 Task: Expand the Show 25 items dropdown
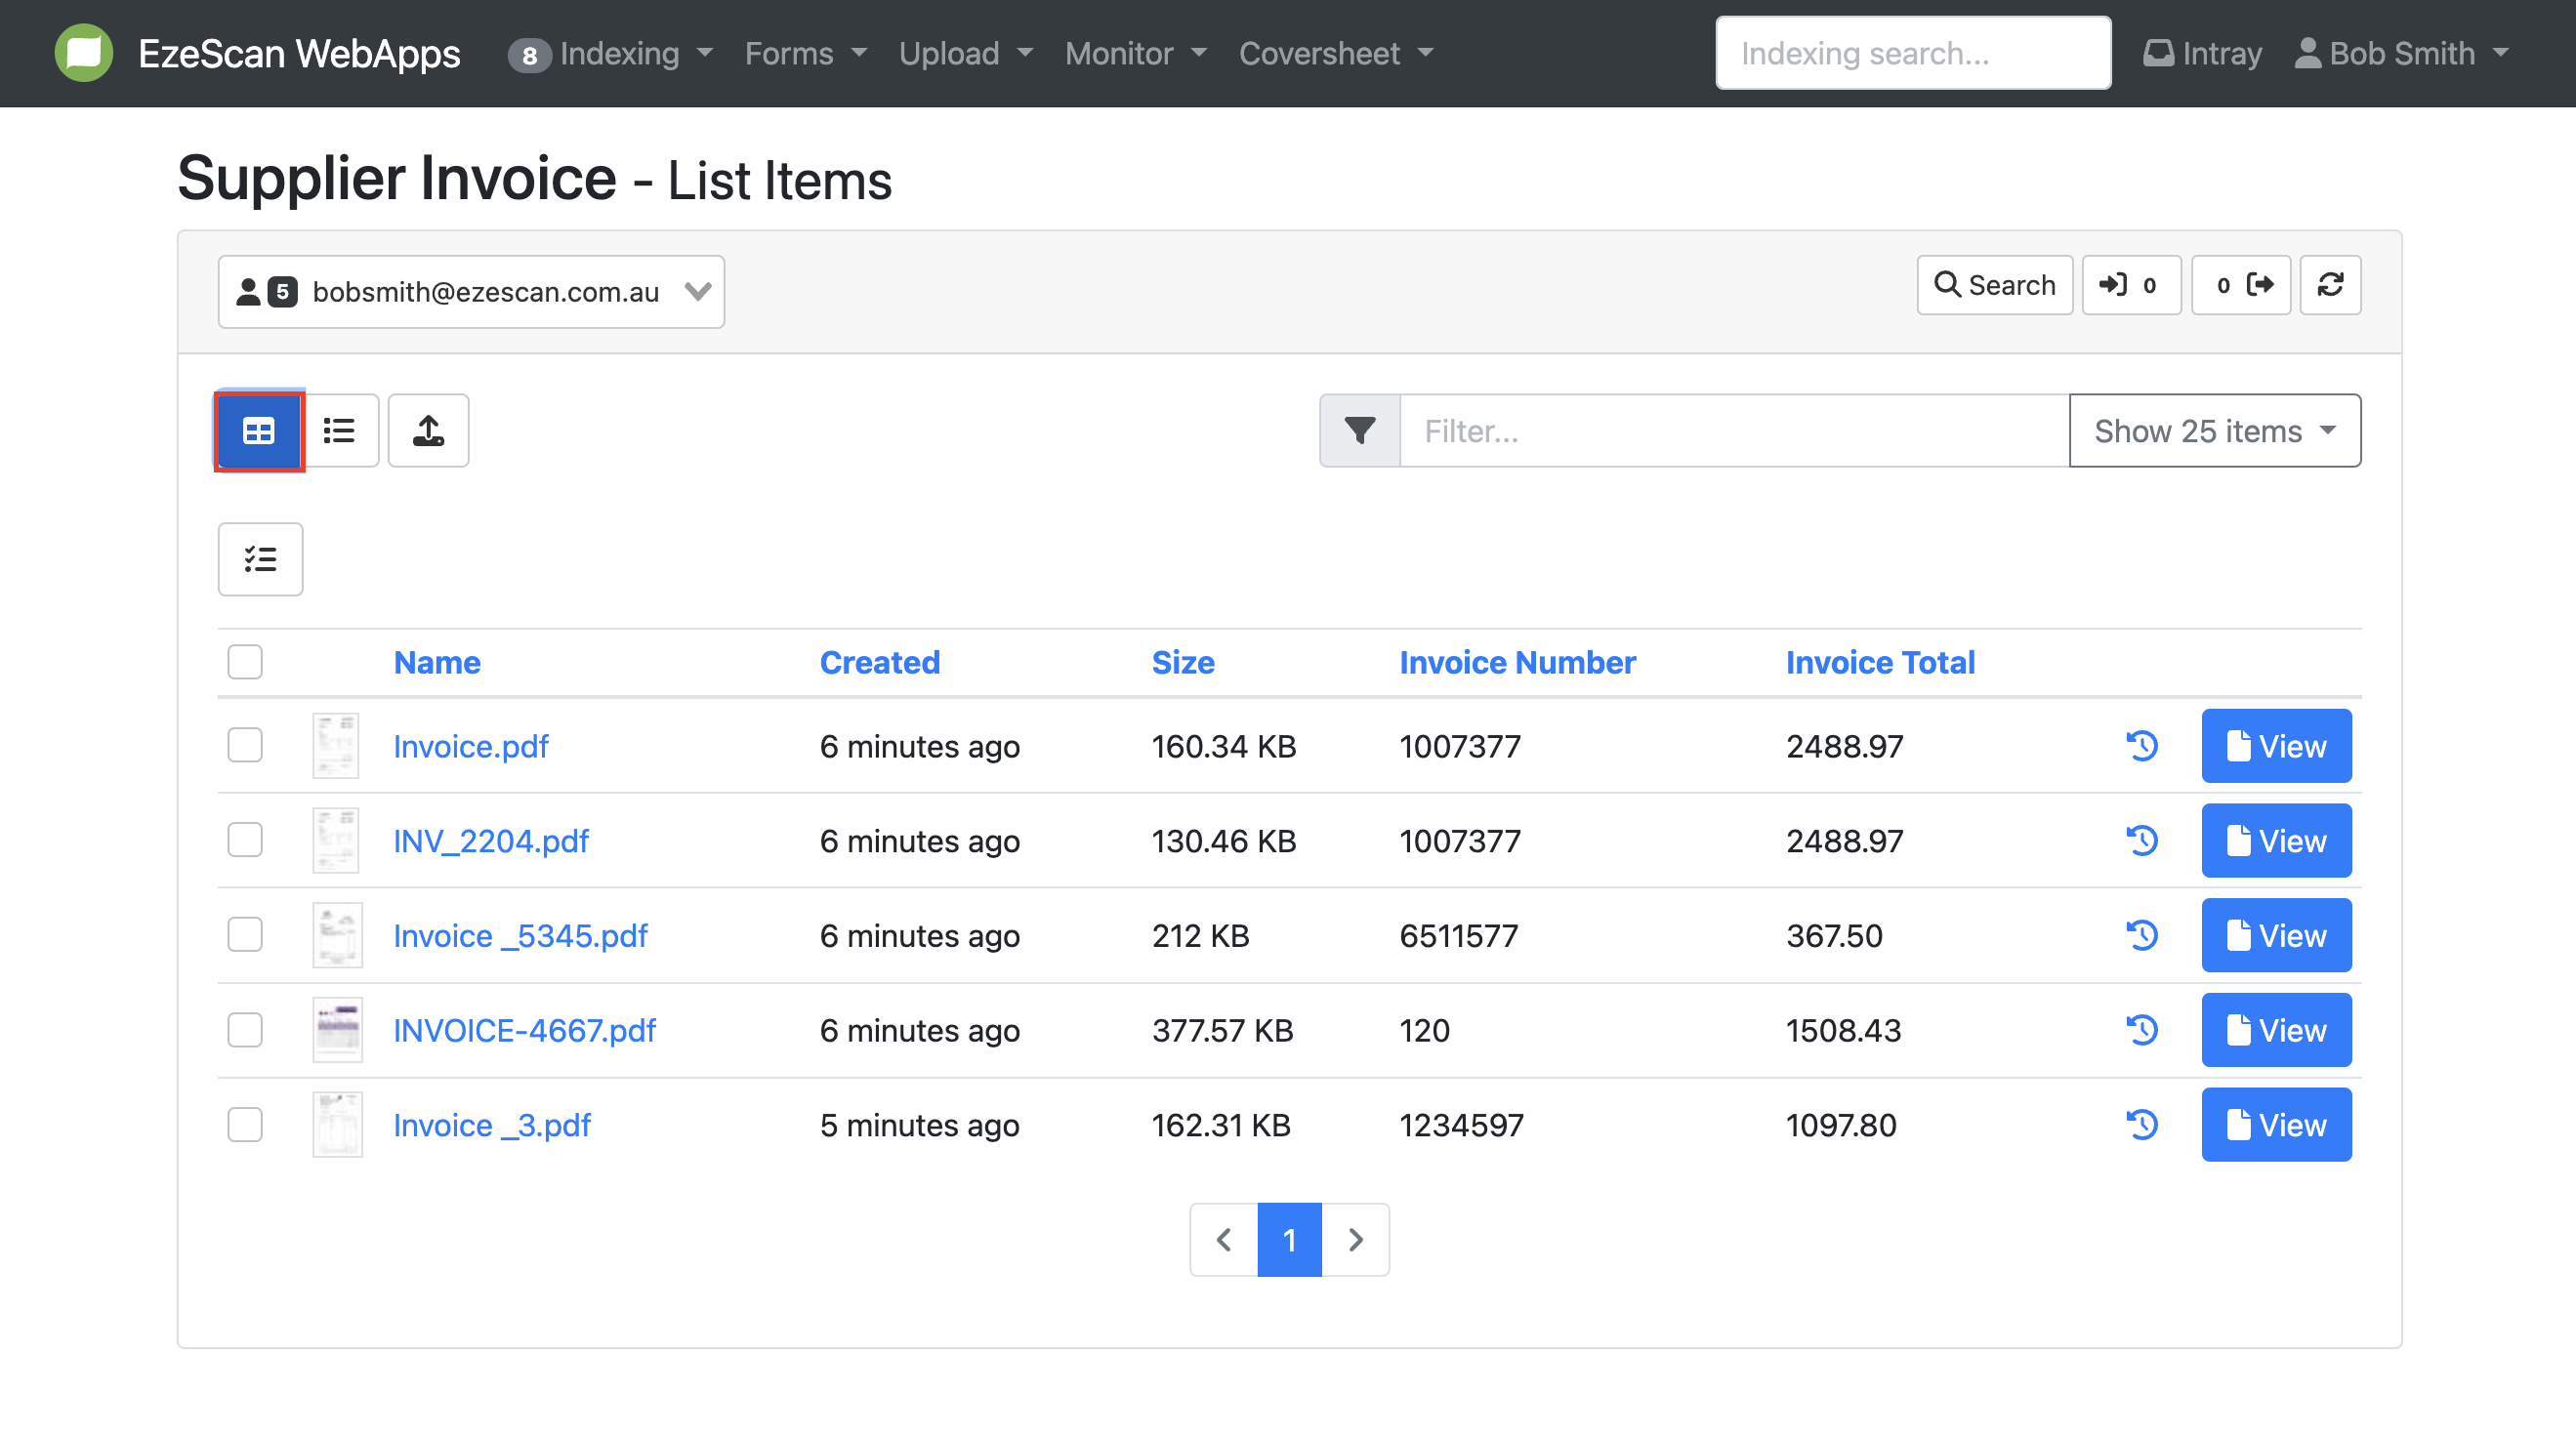2214,431
